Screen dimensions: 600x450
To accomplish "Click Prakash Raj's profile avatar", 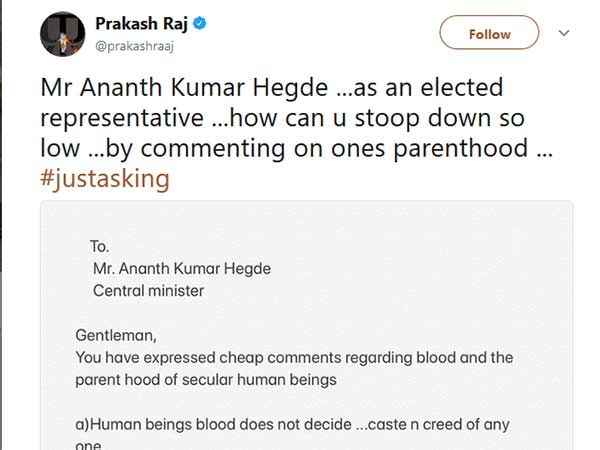I will [62, 36].
